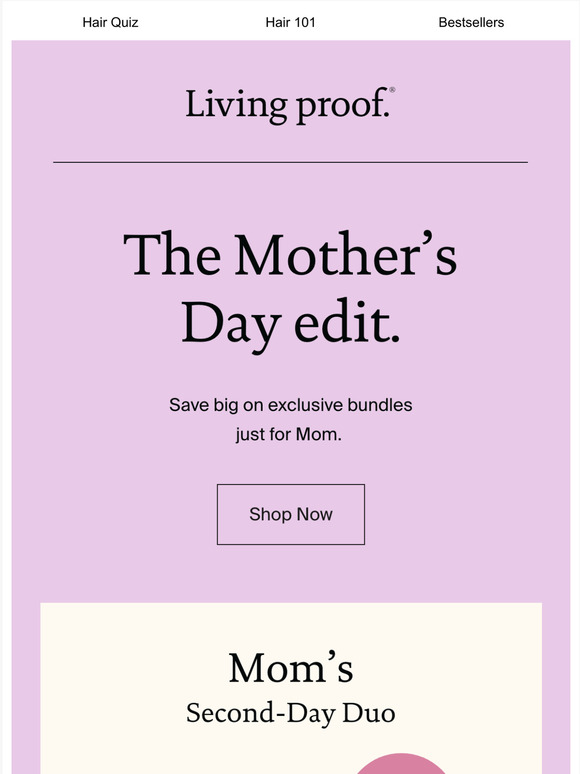Click the "Mom's" bundle heading
This screenshot has height=774, width=580.
pyautogui.click(x=291, y=668)
